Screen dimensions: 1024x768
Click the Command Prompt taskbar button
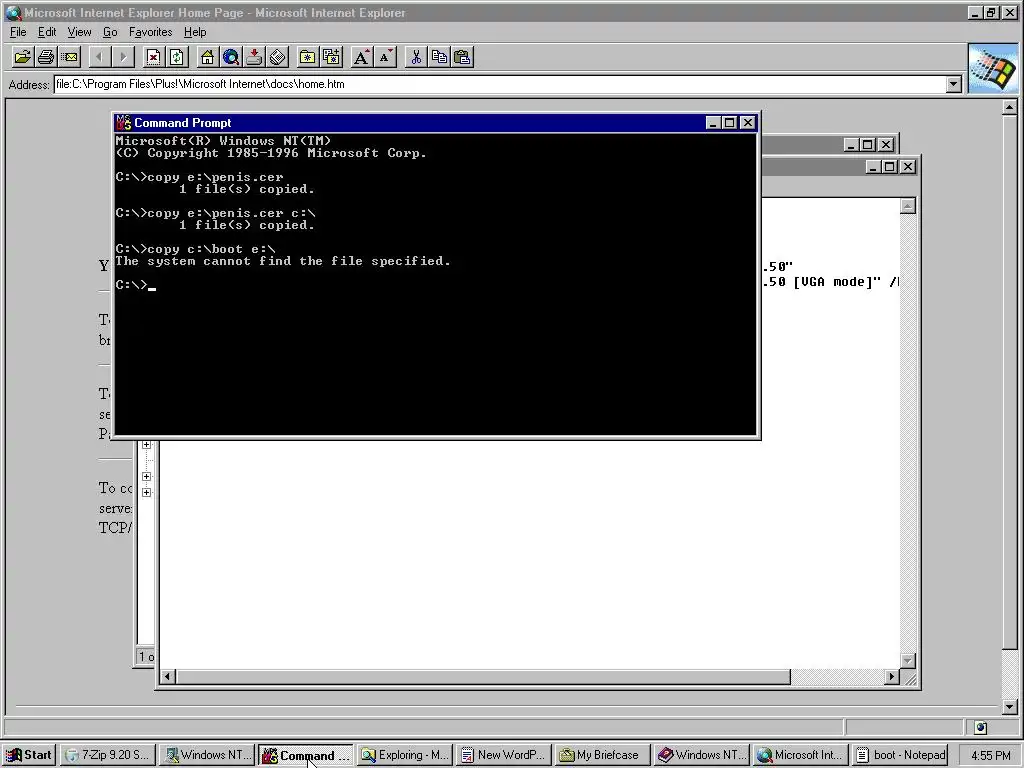306,755
